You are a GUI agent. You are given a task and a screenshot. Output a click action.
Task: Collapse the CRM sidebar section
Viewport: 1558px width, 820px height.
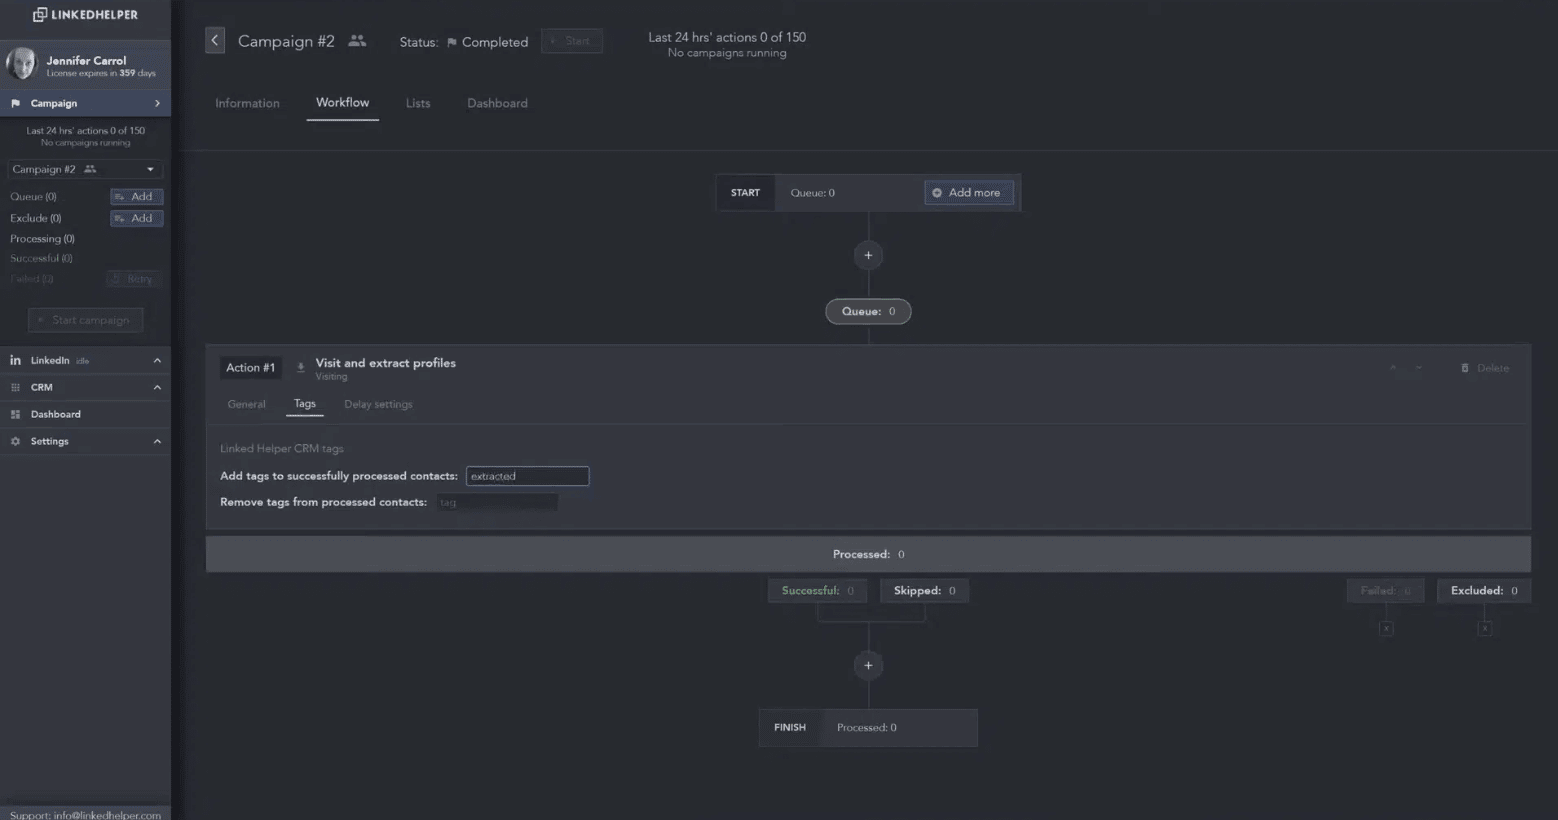[157, 387]
